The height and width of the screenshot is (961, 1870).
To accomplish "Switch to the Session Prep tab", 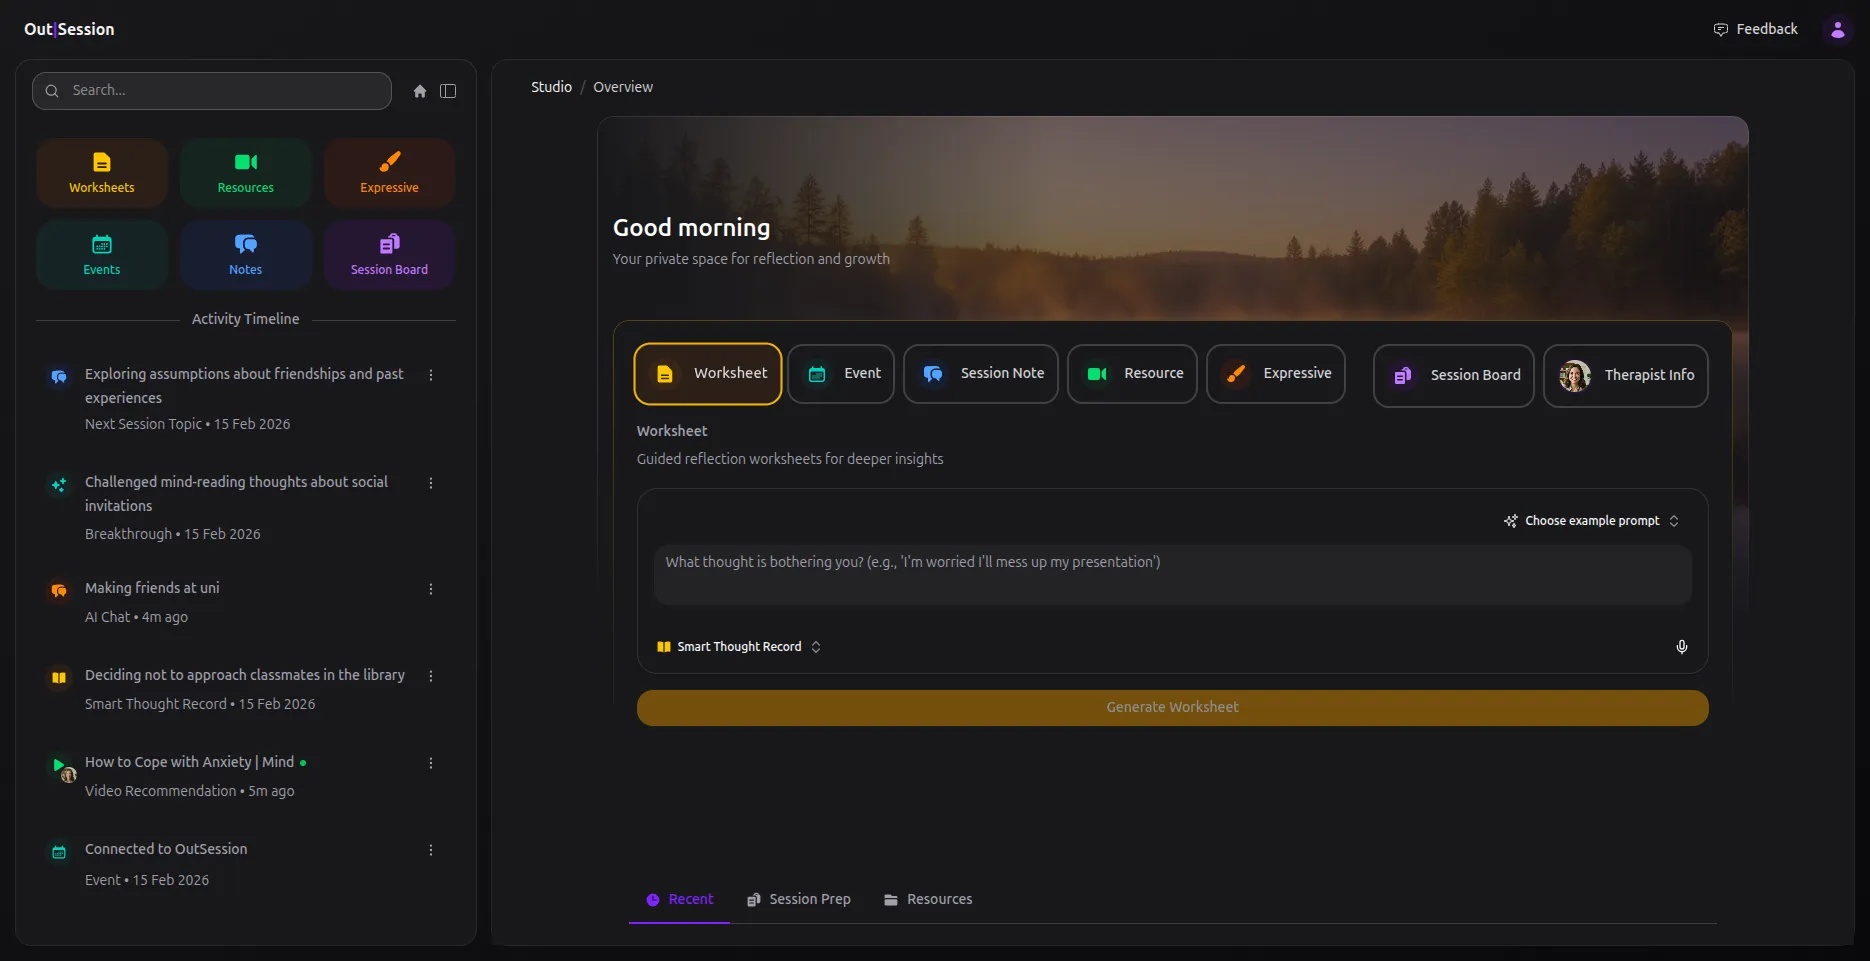I will point(799,899).
